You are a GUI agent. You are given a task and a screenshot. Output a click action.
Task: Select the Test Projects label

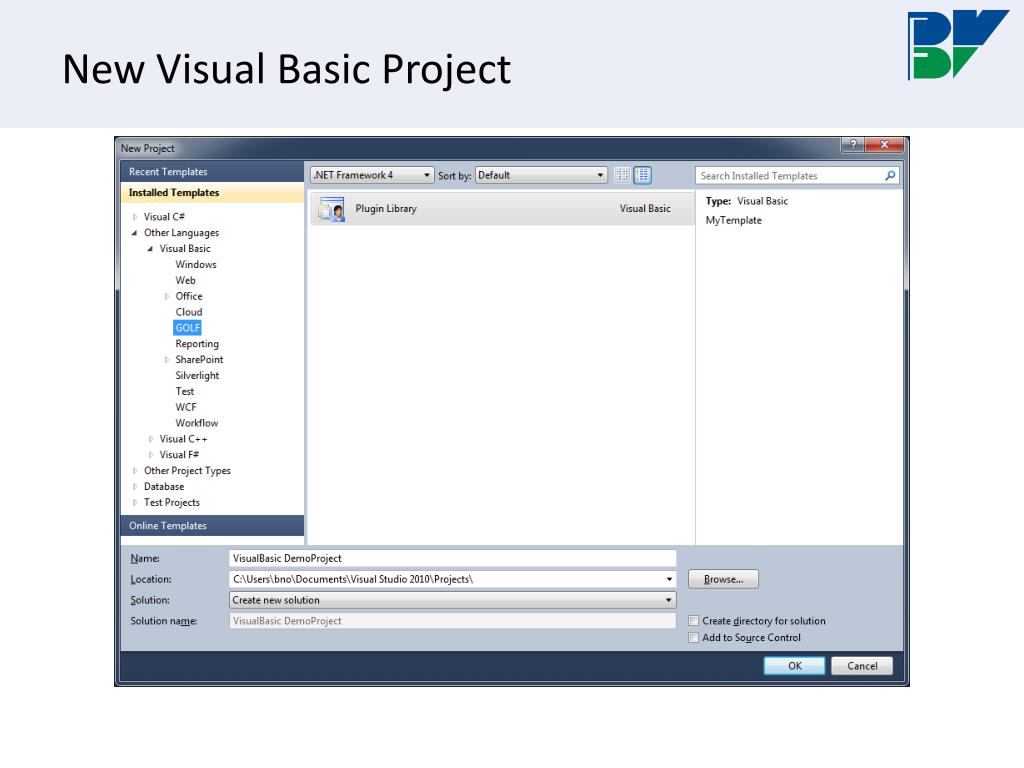tap(172, 502)
